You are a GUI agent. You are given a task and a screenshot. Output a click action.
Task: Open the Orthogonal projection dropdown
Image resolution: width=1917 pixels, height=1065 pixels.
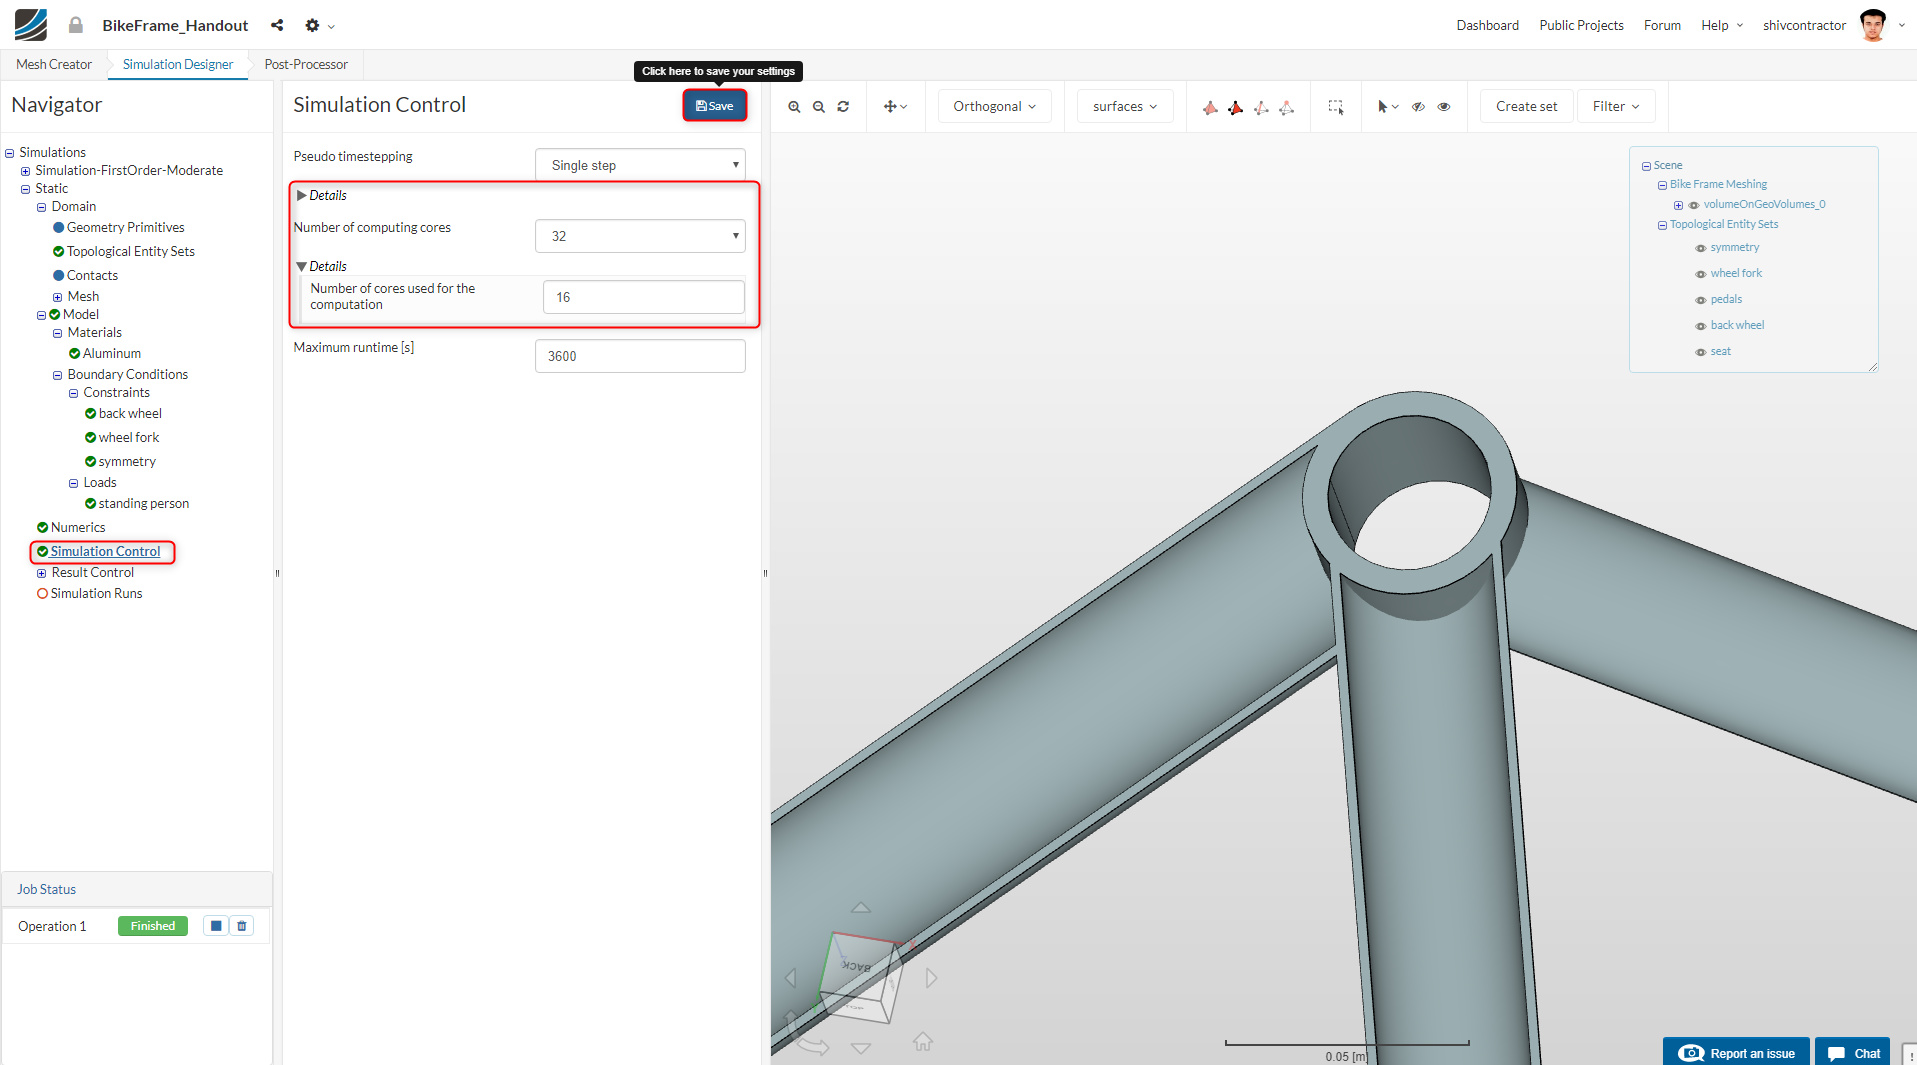click(994, 107)
